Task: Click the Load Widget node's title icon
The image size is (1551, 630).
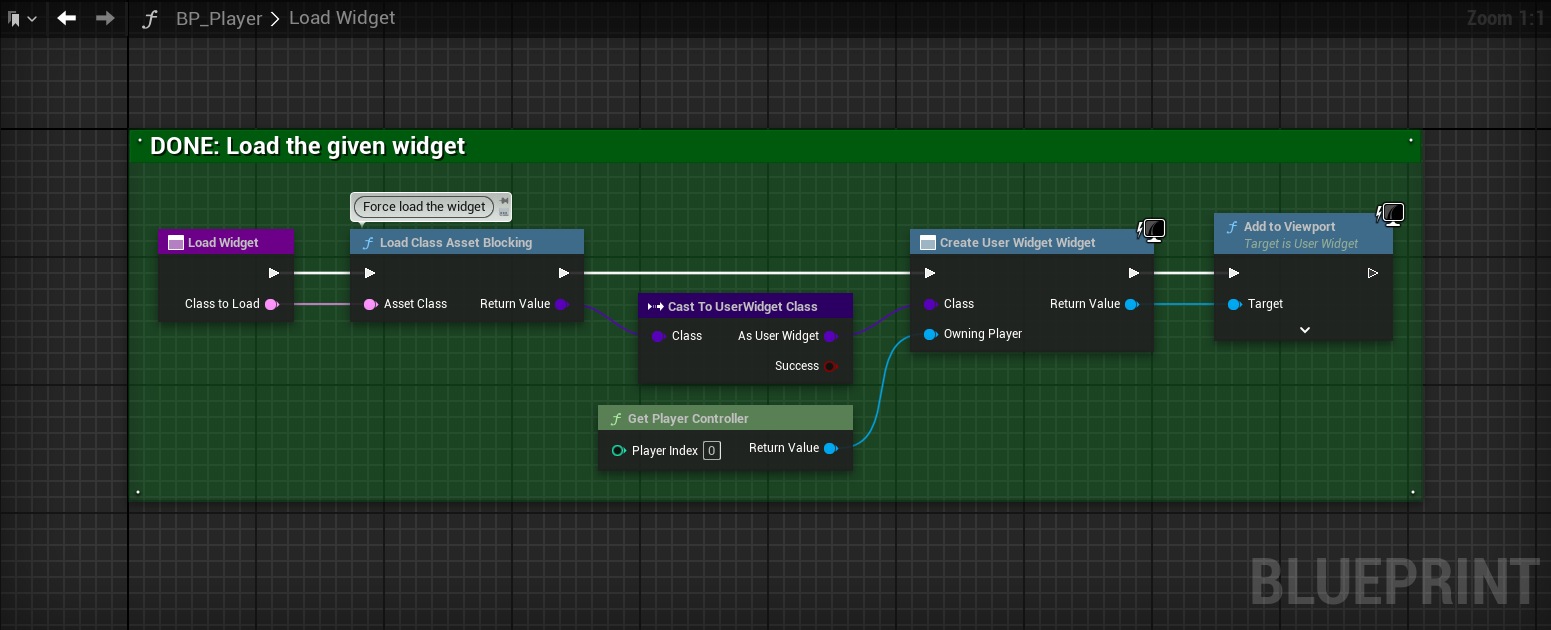Action: [175, 243]
